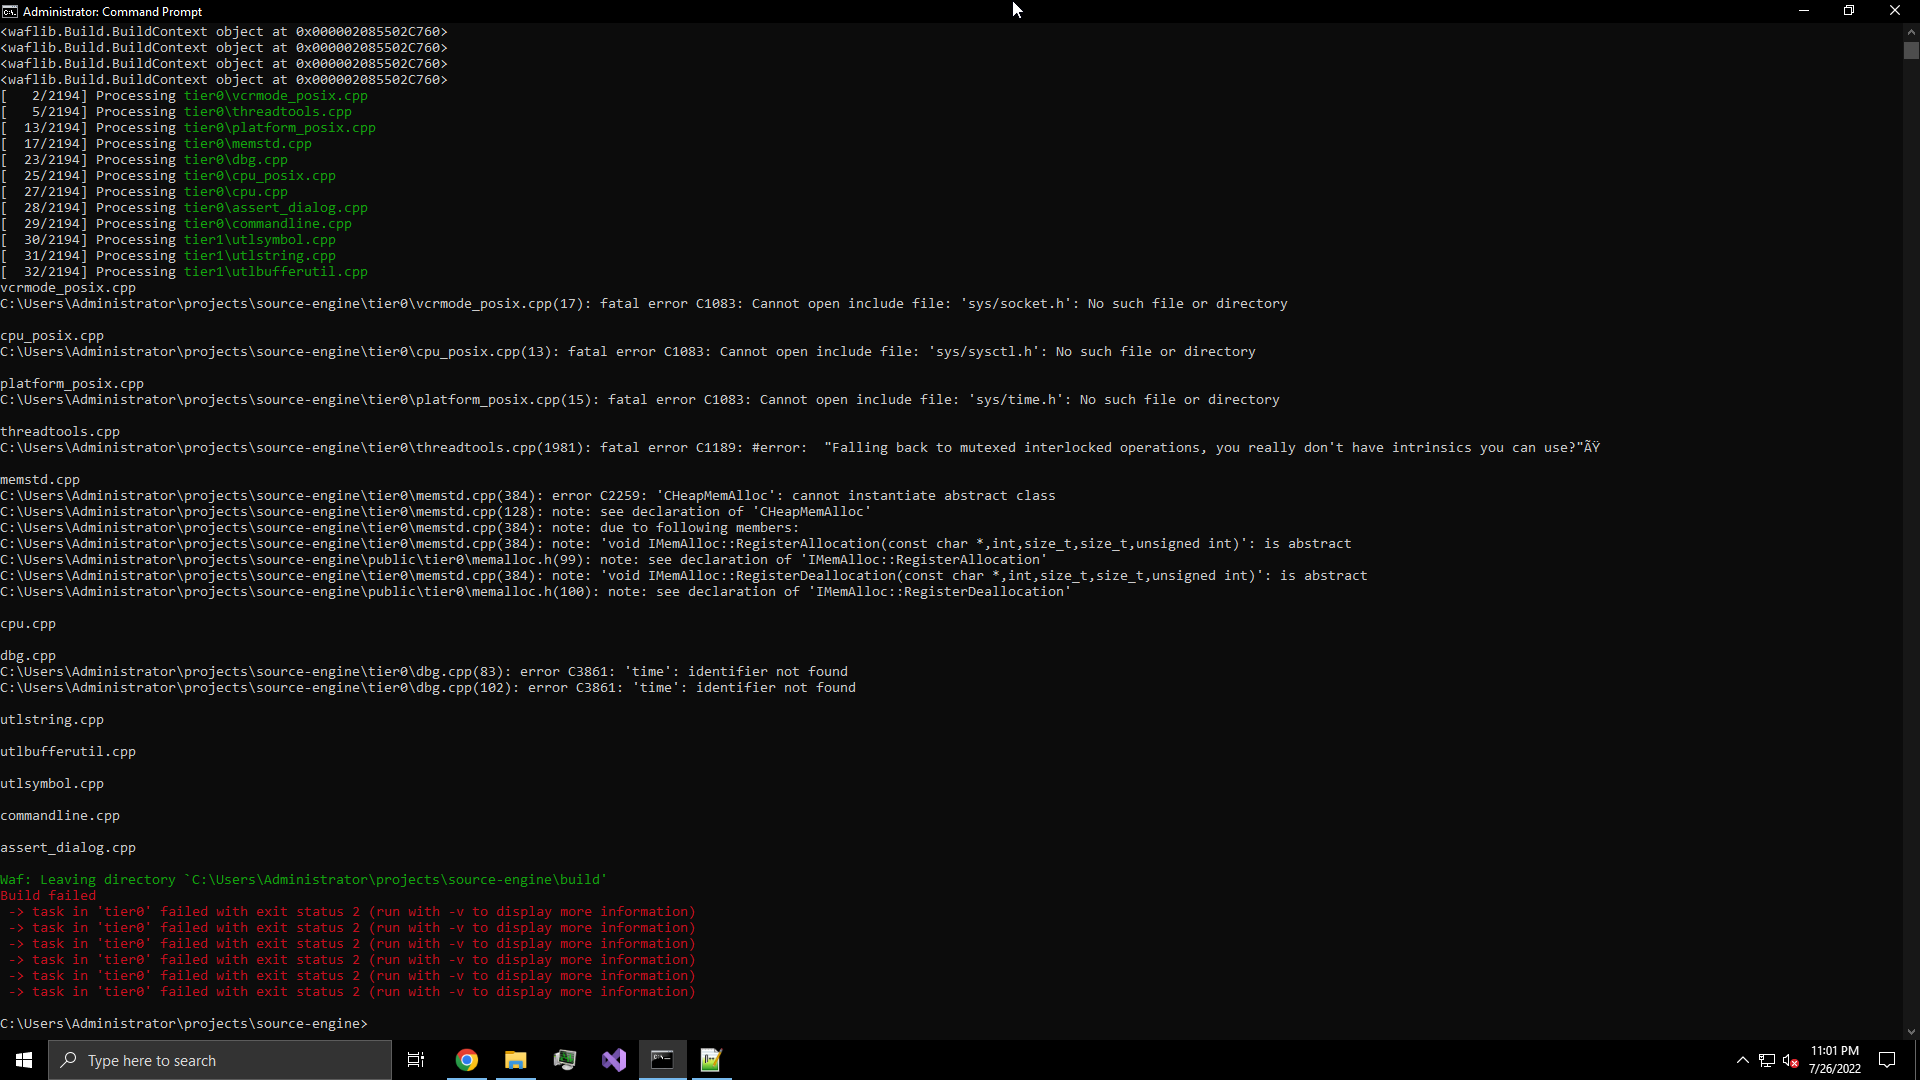
Task: Unmute the system volume in the tray
Action: click(x=1790, y=1060)
